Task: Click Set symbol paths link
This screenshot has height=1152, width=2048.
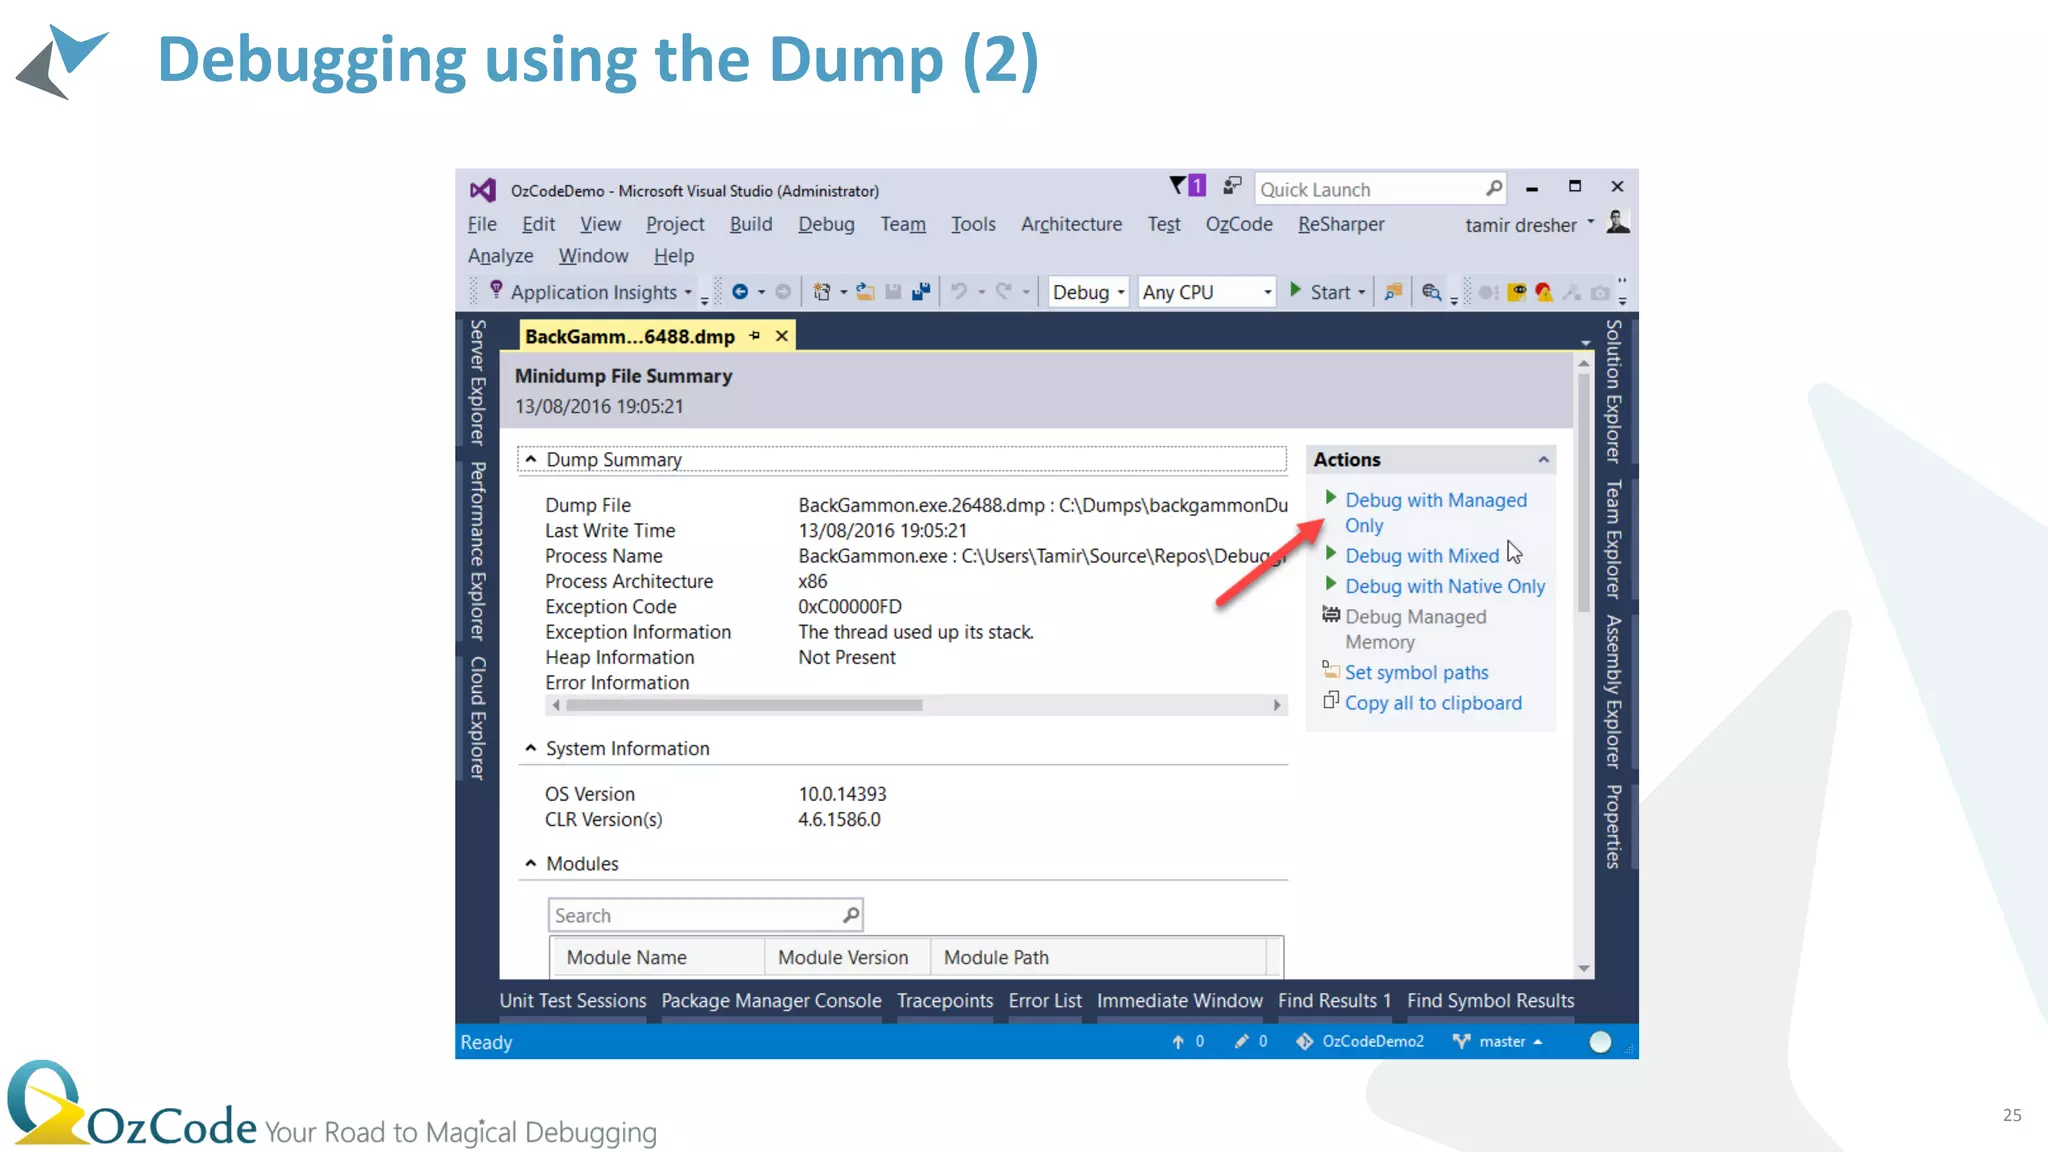Action: tap(1416, 673)
